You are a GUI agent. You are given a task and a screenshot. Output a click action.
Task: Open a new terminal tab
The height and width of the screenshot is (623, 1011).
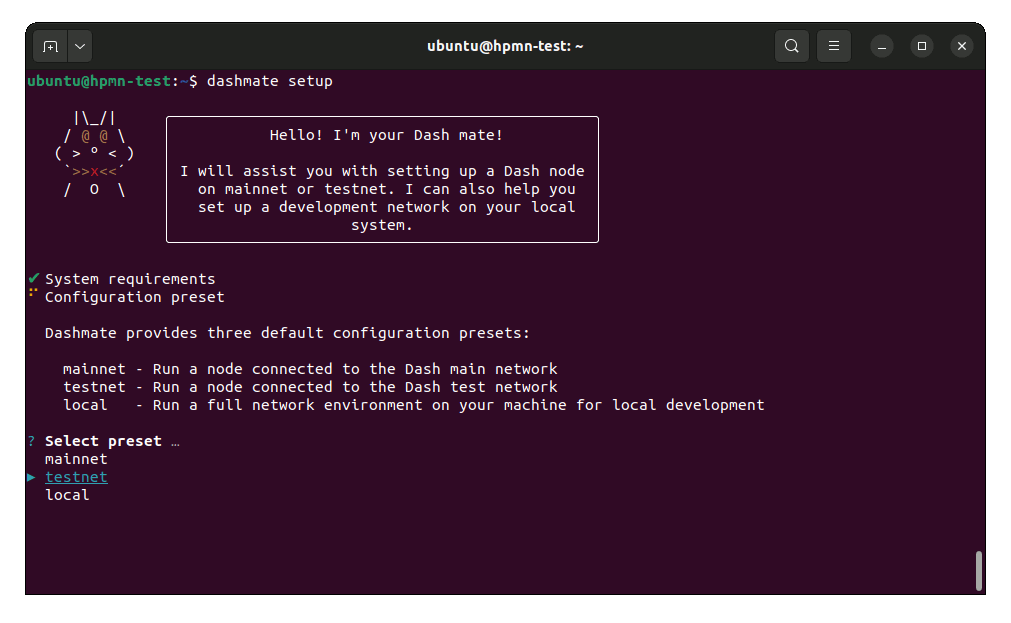tap(50, 46)
